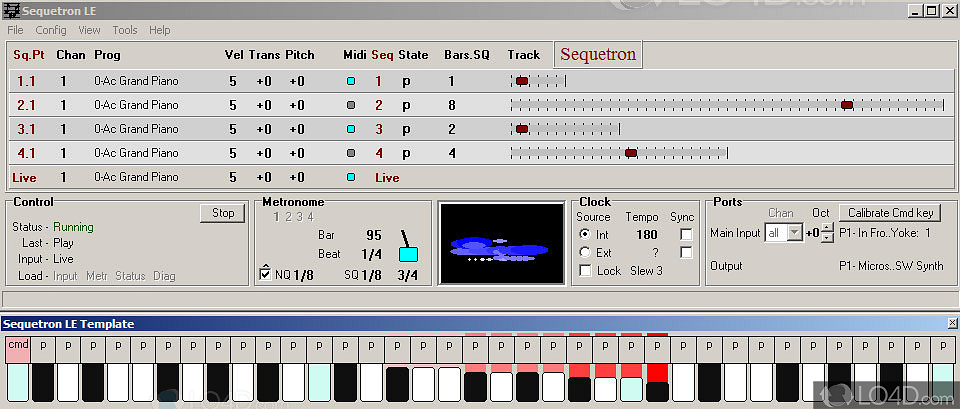The height and width of the screenshot is (409, 960).
Task: Click the Sequetron app icon in title bar
Action: click(x=10, y=10)
